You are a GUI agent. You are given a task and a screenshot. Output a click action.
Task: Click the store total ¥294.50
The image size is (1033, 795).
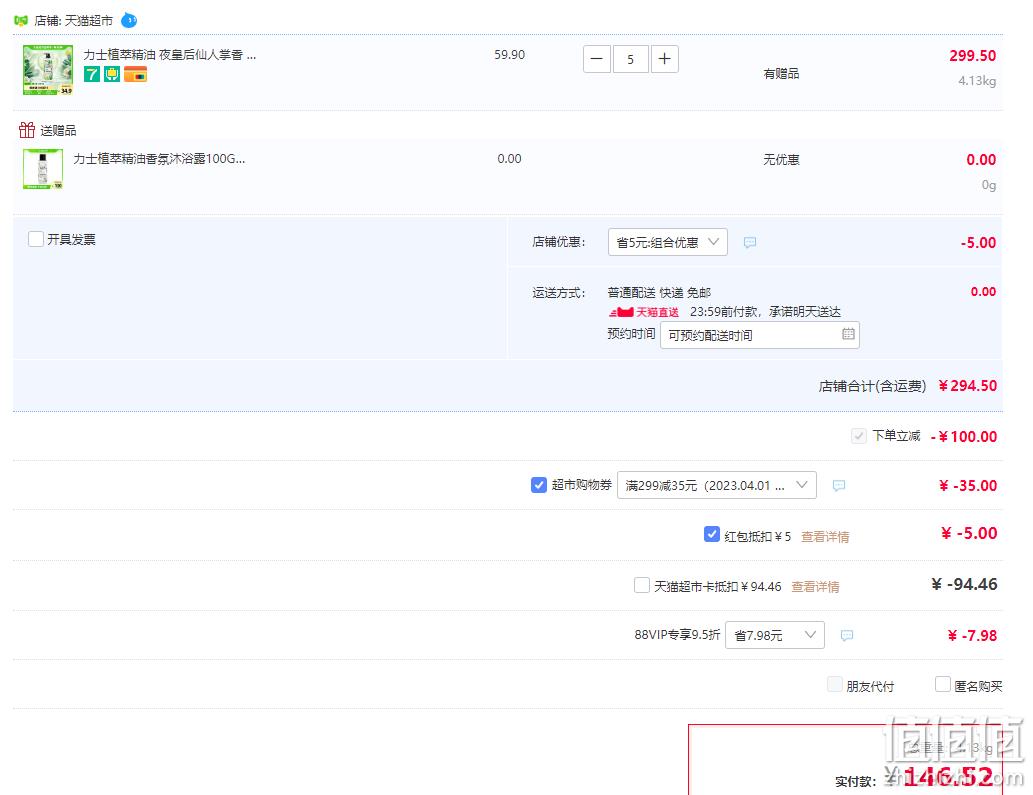pyautogui.click(x=968, y=386)
